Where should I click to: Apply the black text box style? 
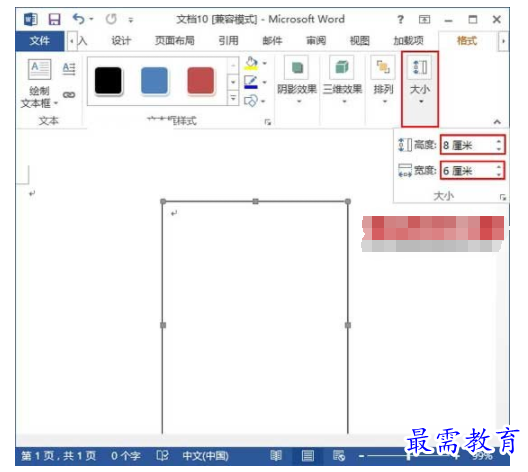tap(108, 80)
